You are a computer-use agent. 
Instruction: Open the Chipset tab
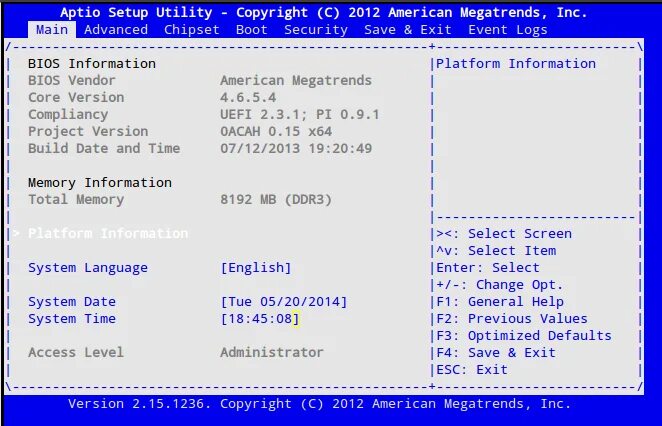(x=192, y=30)
